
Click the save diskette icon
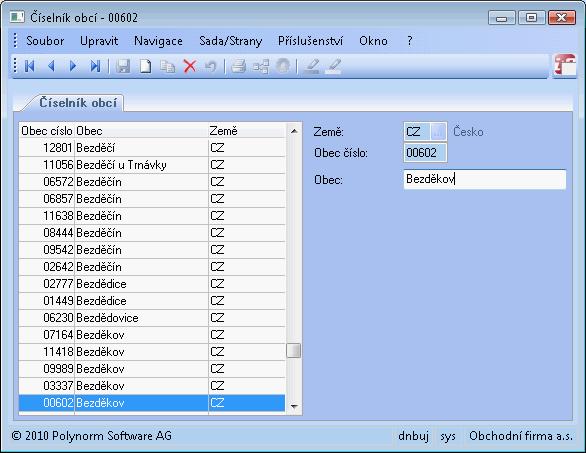pyautogui.click(x=123, y=66)
